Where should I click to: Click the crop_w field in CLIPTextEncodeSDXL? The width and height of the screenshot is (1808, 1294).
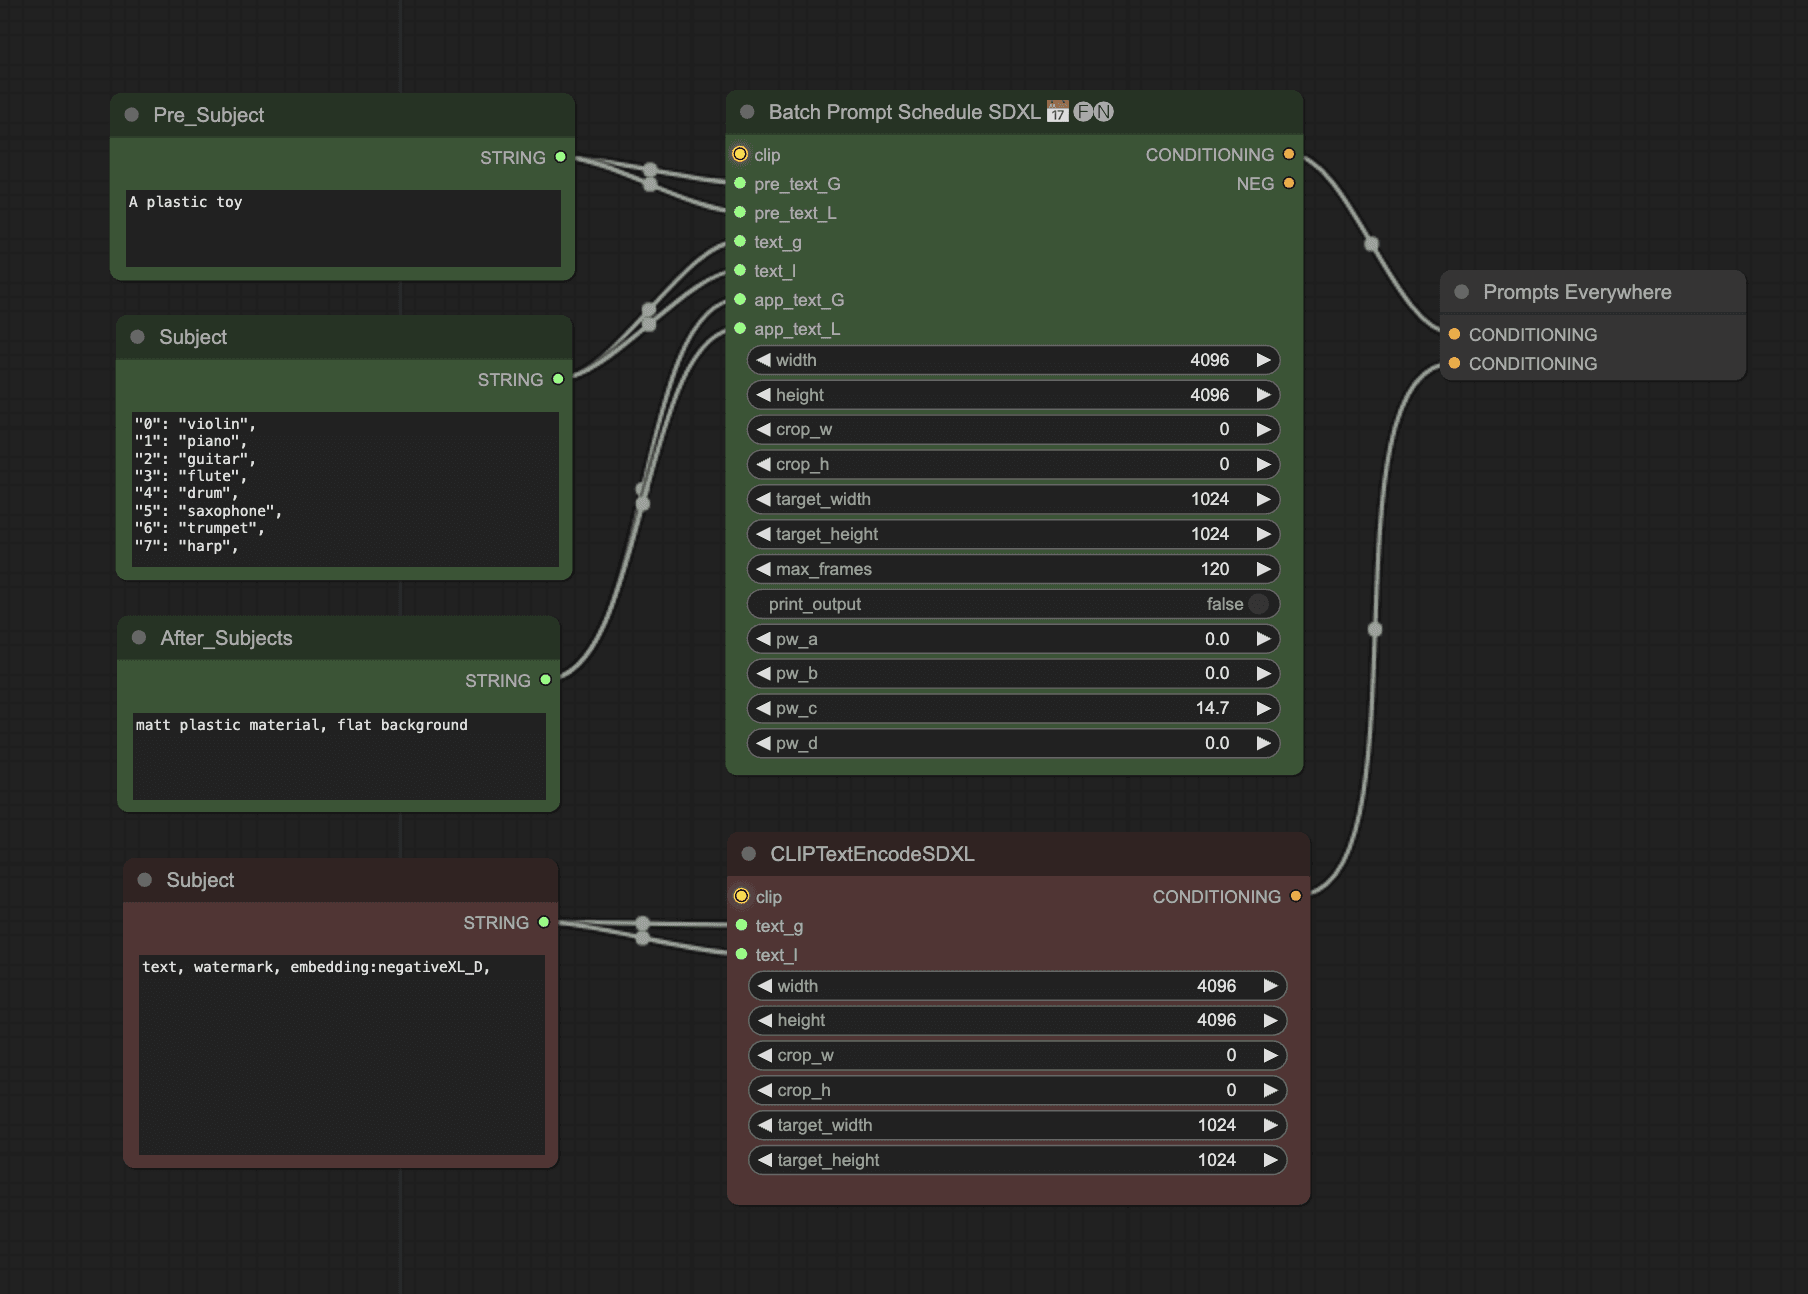point(1016,1055)
